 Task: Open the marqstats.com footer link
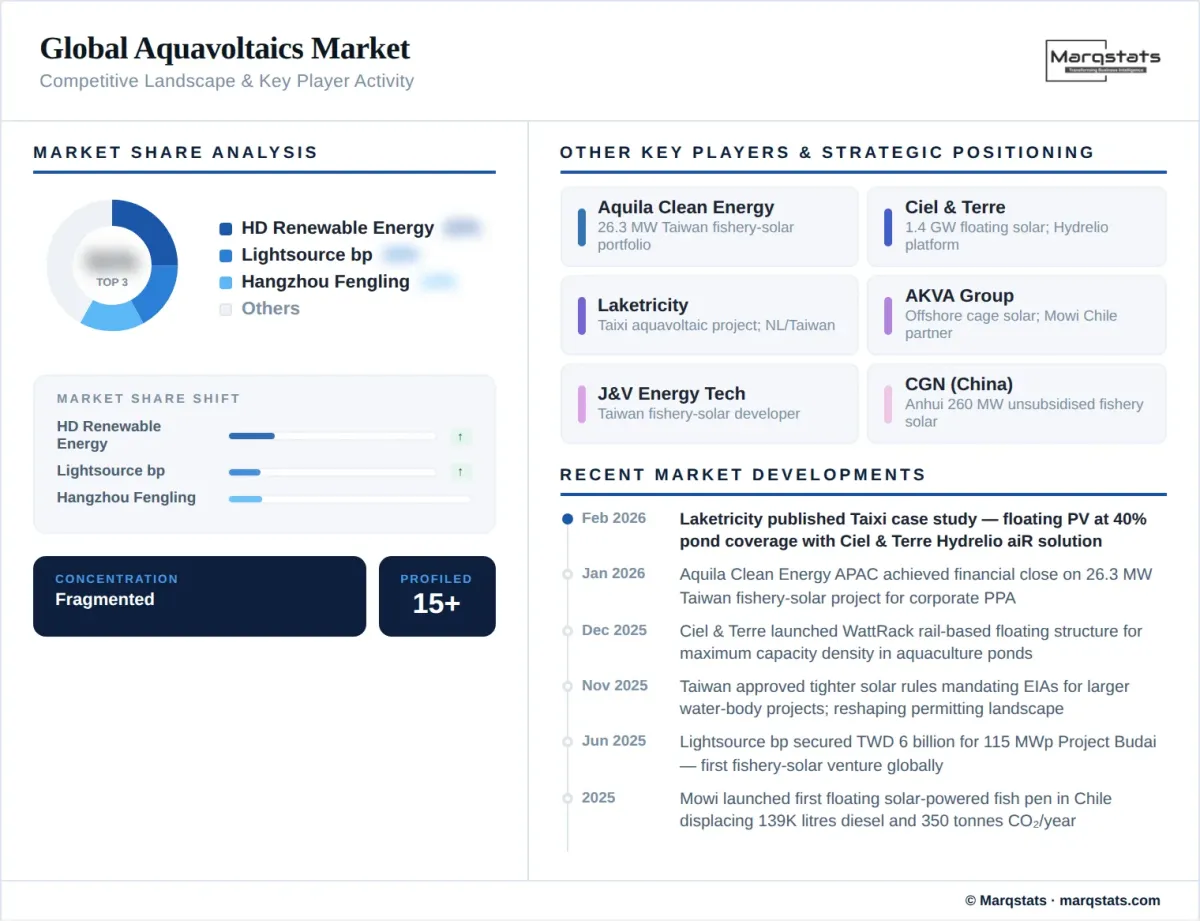pos(1110,900)
